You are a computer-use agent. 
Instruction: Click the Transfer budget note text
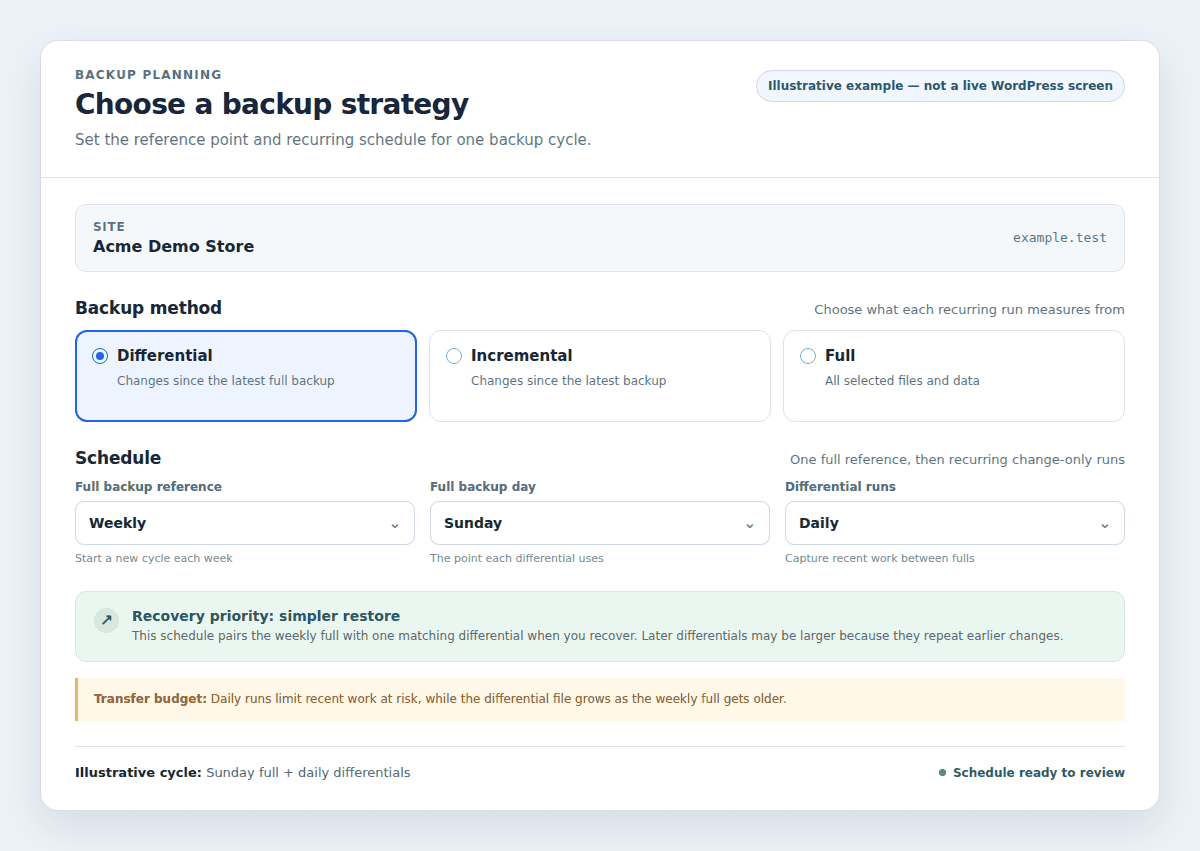click(440, 699)
